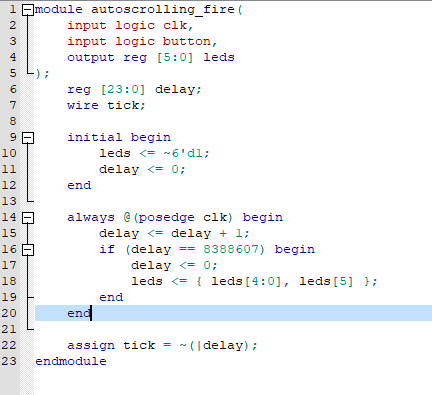This screenshot has width=432, height=395.
Task: Click the ~6'd1 literal value
Action: tap(183, 153)
